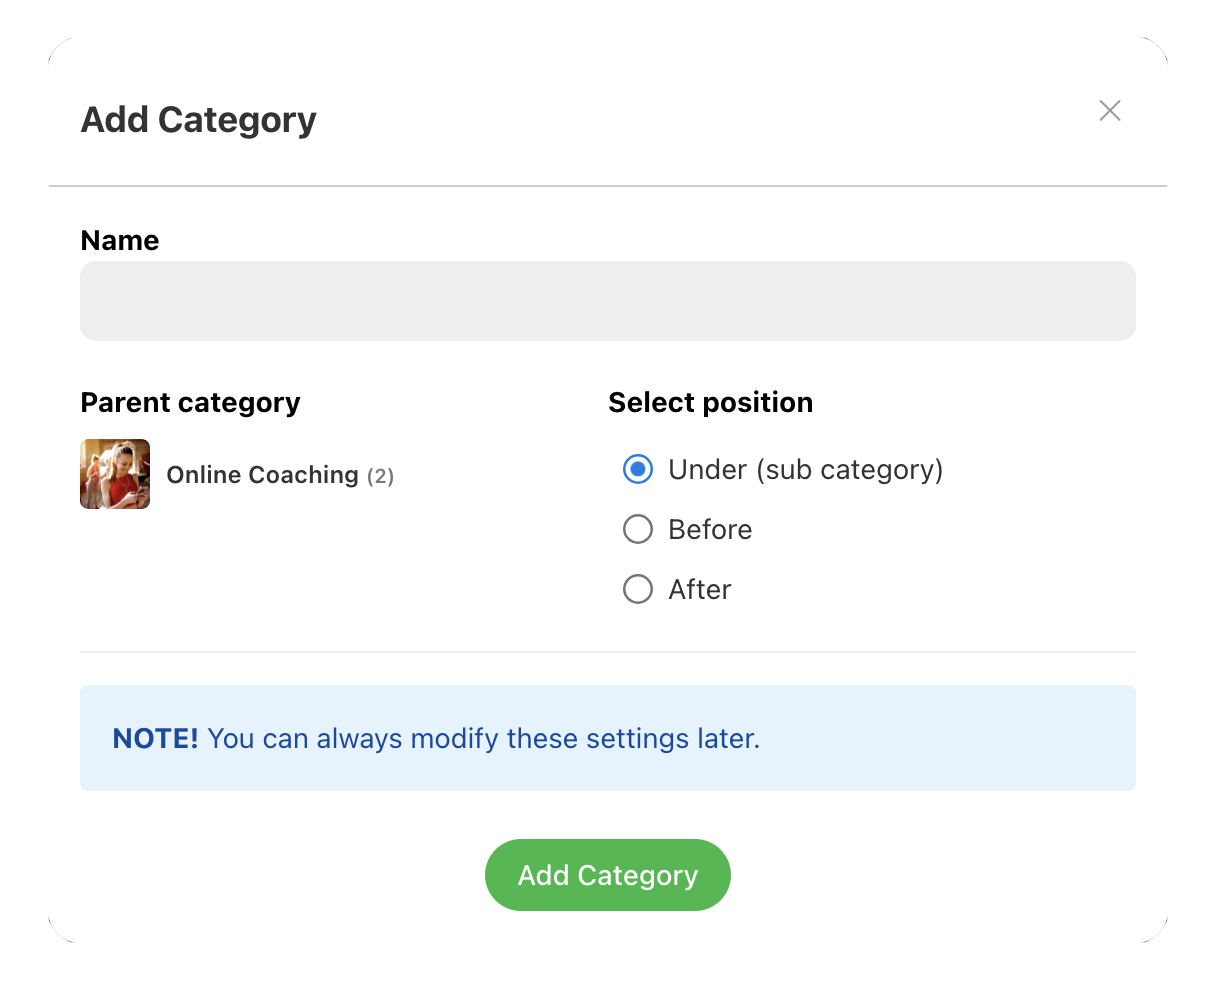Click the bold NOTE! text

[x=155, y=739]
